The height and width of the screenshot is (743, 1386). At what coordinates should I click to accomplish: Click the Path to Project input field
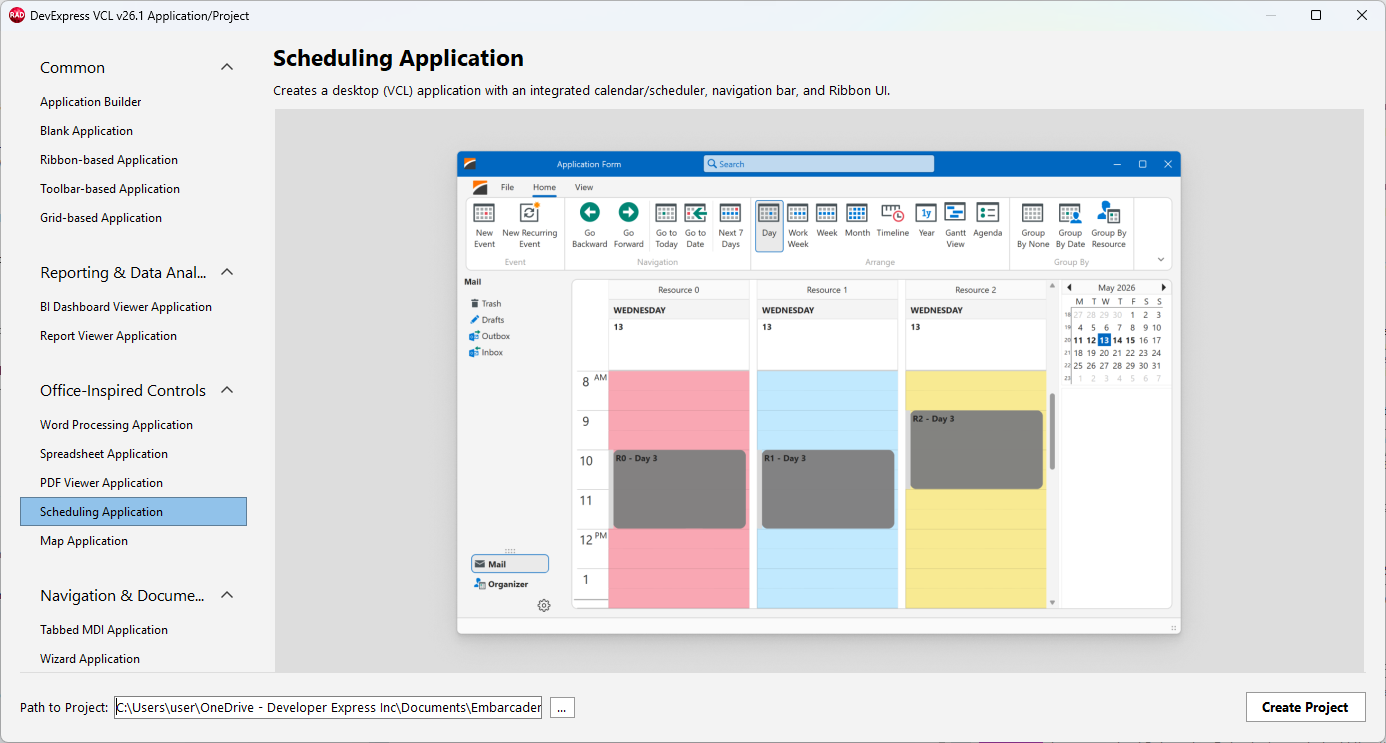tap(328, 707)
